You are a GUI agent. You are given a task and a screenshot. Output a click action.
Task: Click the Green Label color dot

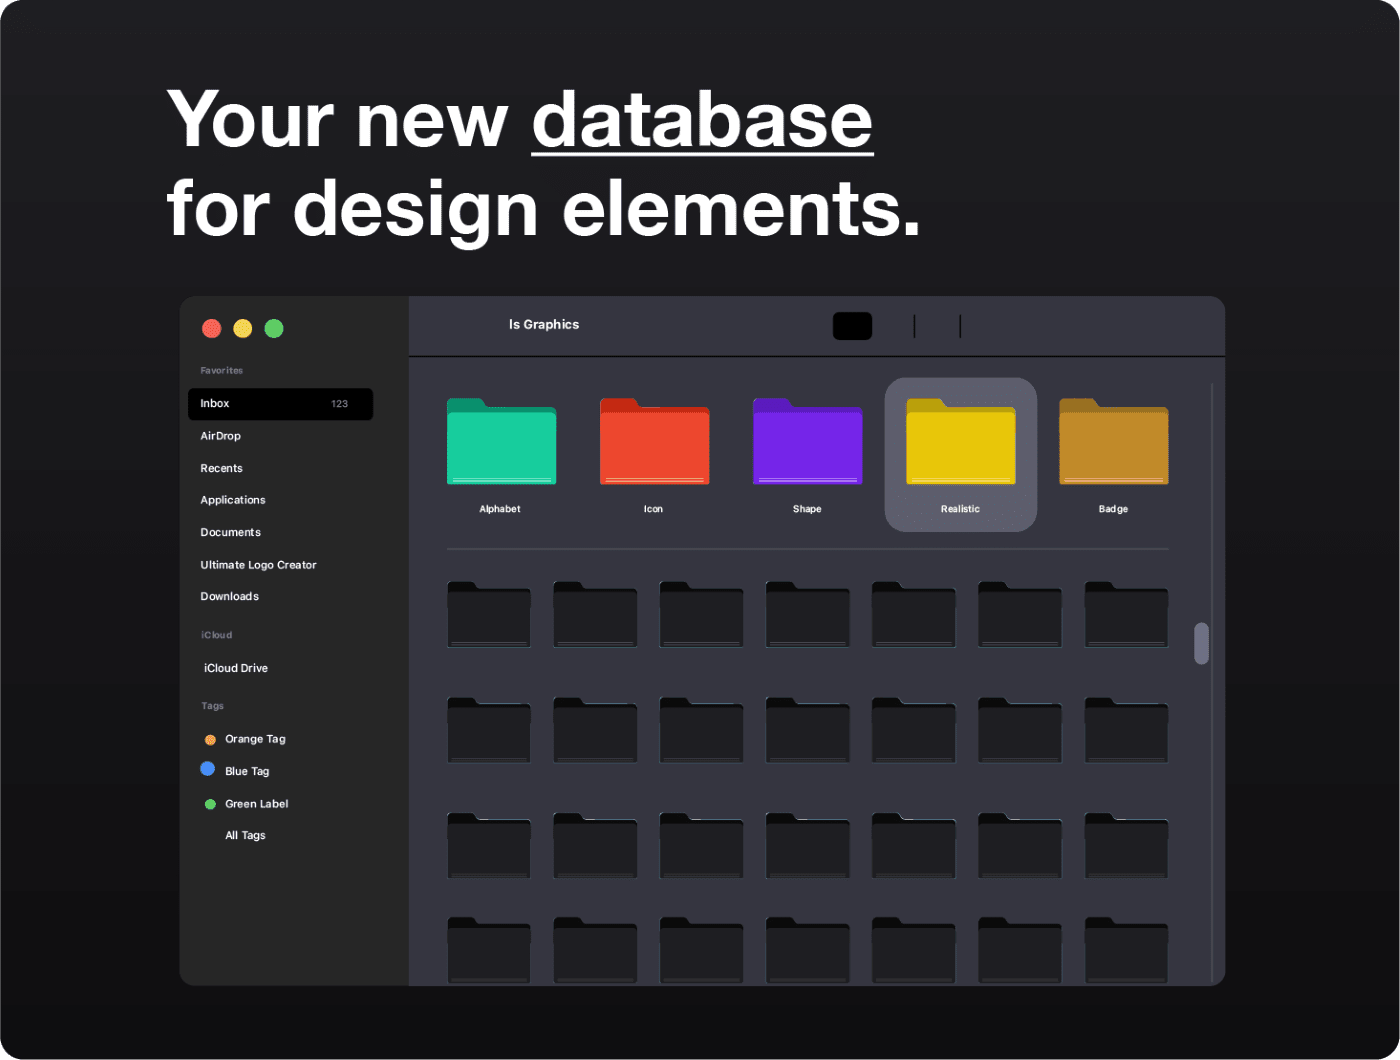coord(210,804)
